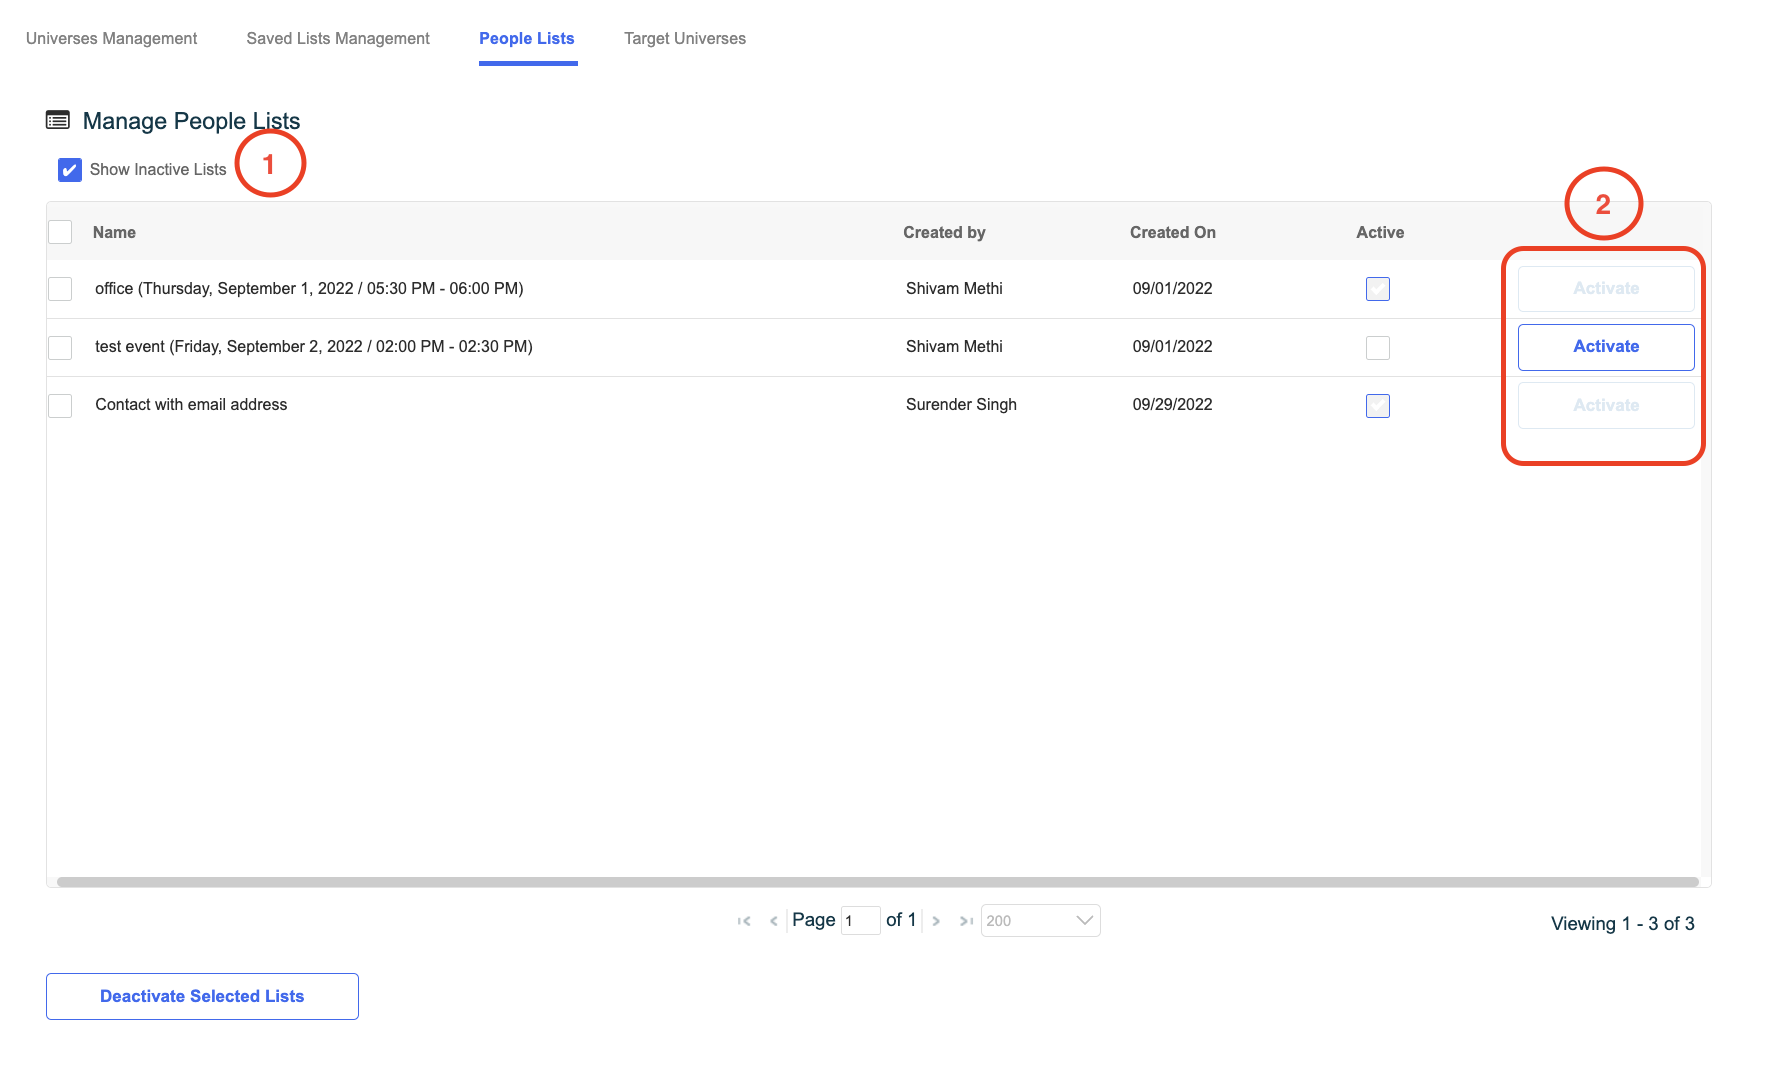Select Contact with email address row checkbox

[x=60, y=405]
